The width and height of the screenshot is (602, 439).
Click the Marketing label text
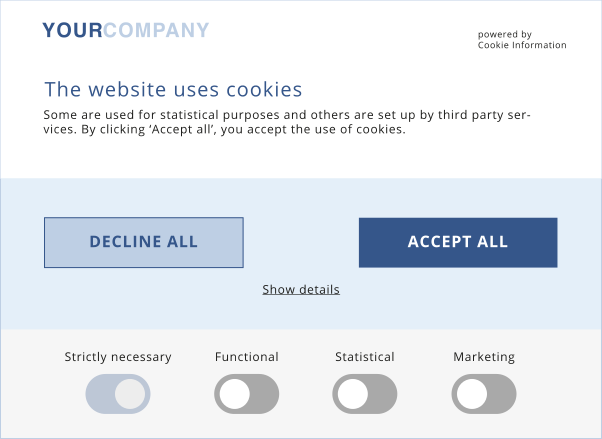484,357
